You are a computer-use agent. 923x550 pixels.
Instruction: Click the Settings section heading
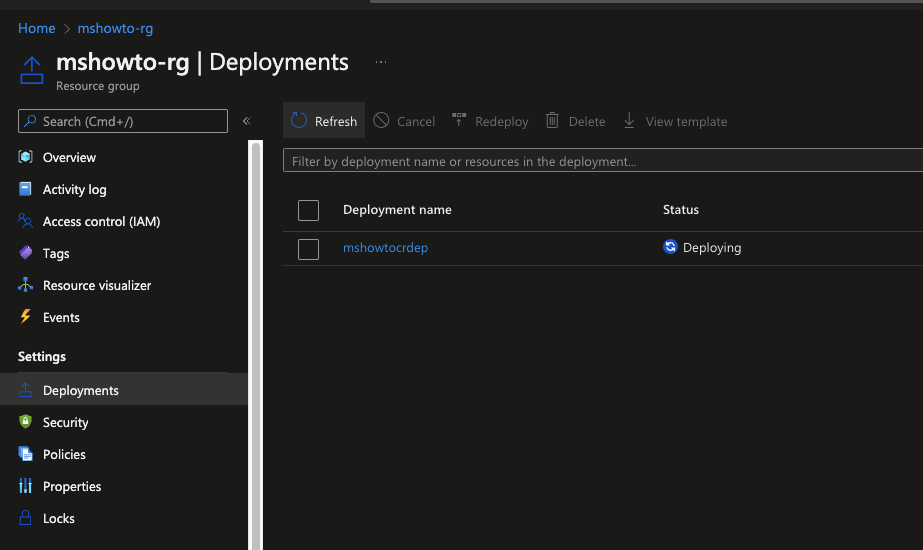[42, 356]
